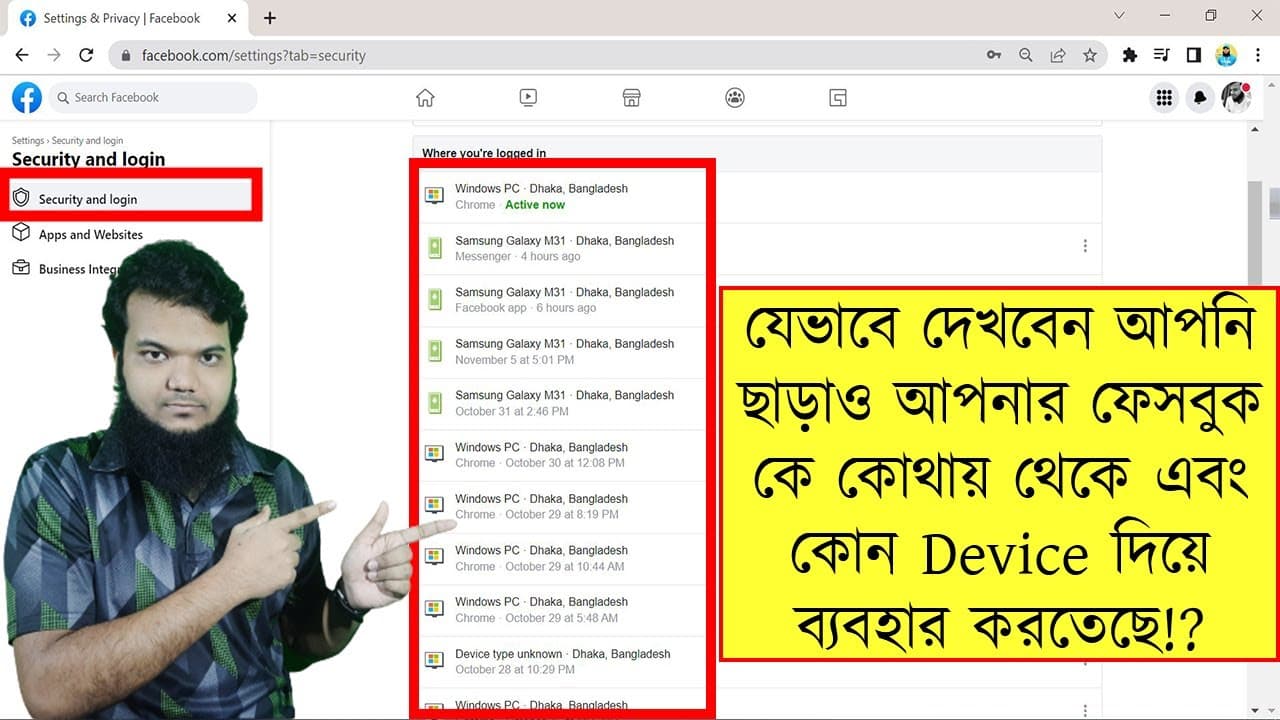Click the Settings breadcrumb link
Screen dimensions: 1280x720
(x=28, y=141)
